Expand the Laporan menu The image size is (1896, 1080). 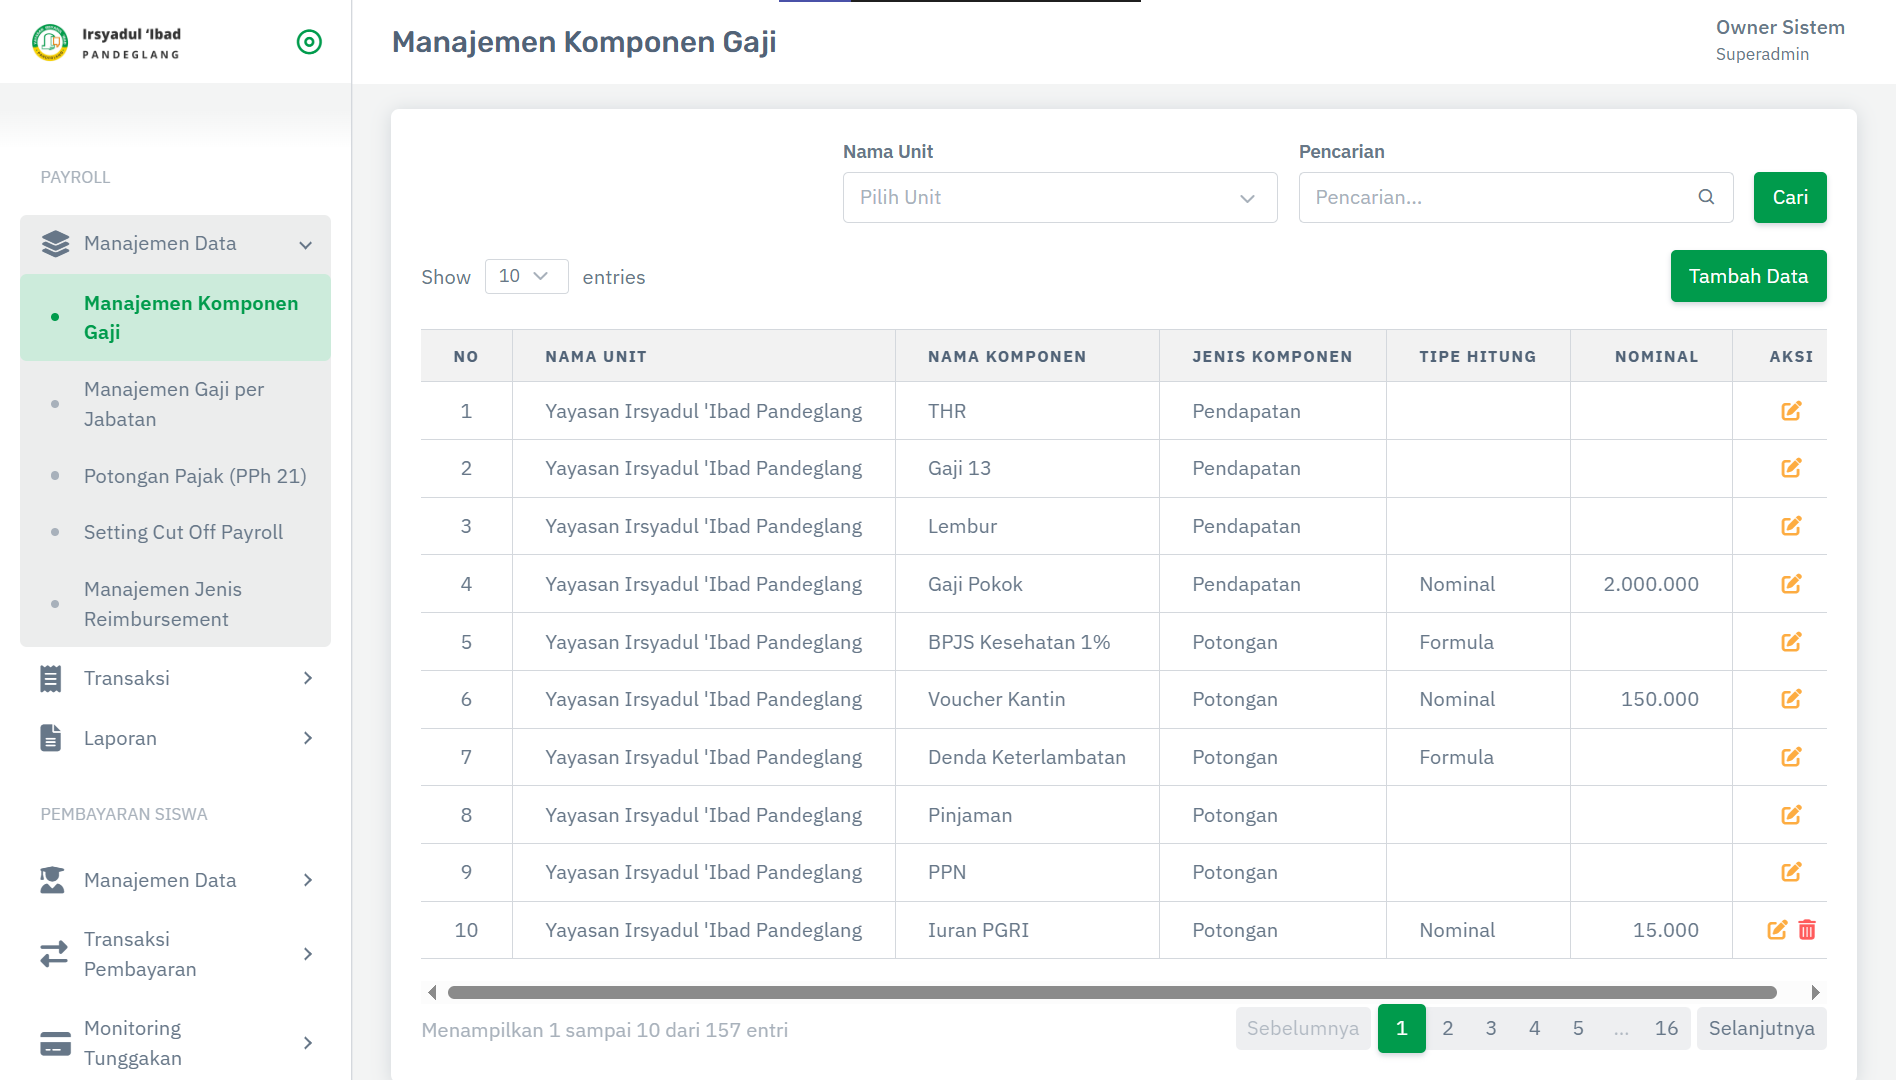[176, 738]
